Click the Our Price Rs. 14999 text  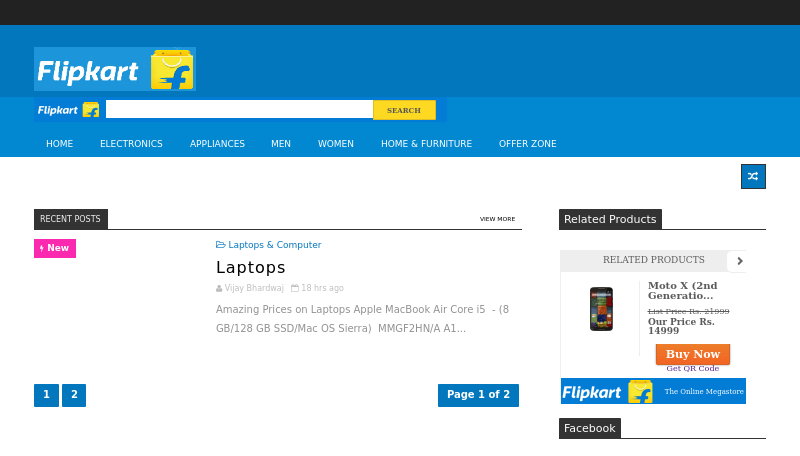[681, 326]
